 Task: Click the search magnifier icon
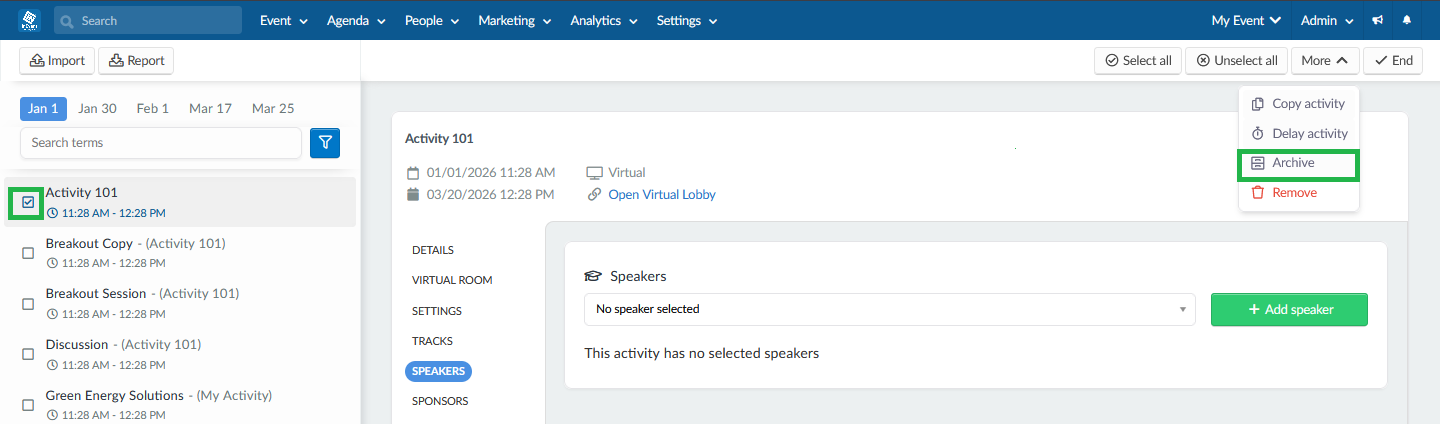(x=68, y=21)
